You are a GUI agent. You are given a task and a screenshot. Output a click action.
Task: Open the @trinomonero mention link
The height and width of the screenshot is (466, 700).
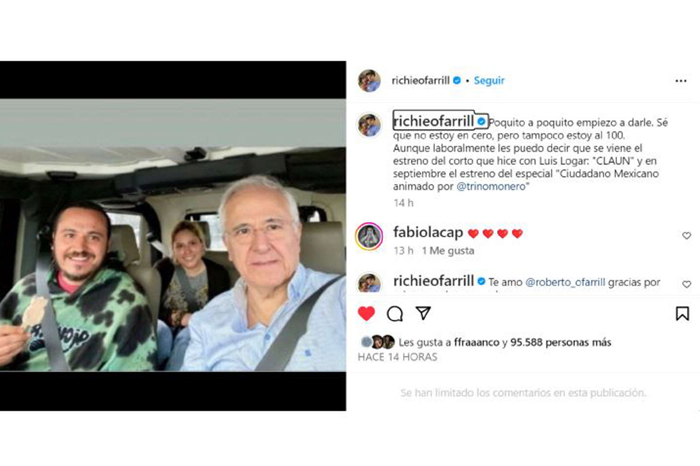pos(491,187)
